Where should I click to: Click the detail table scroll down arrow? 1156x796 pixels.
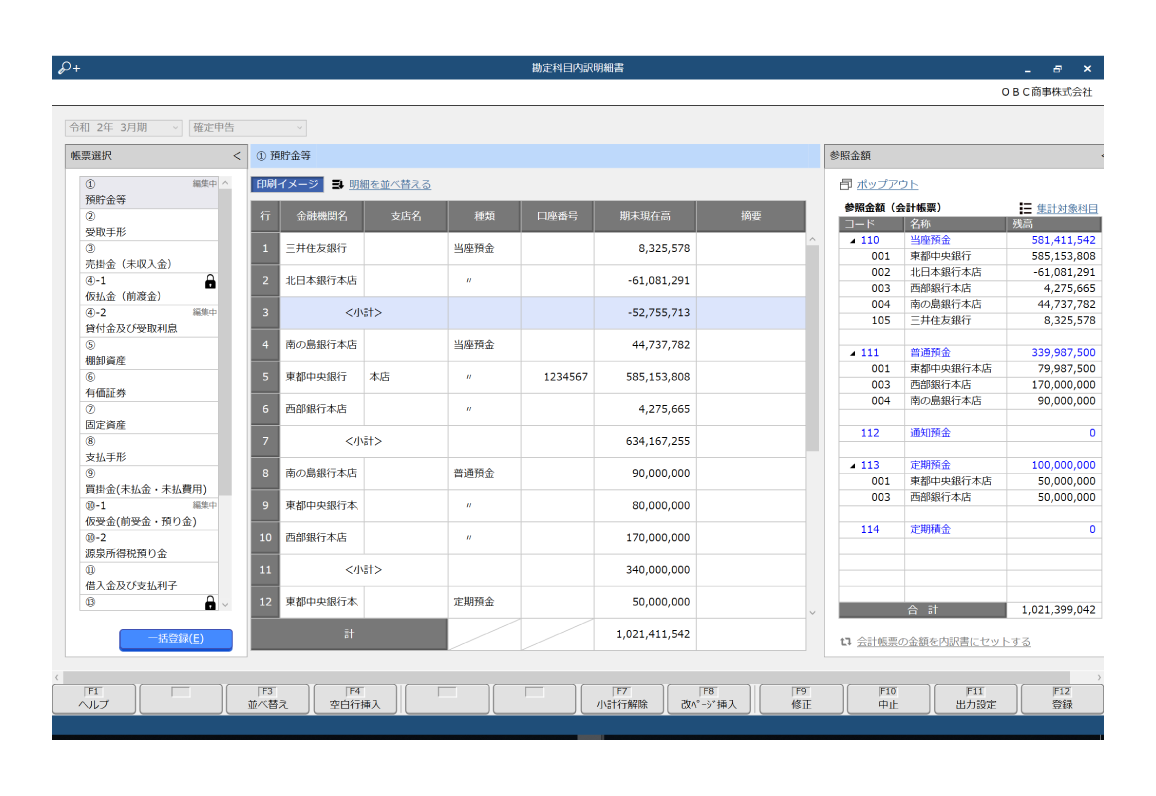(812, 612)
